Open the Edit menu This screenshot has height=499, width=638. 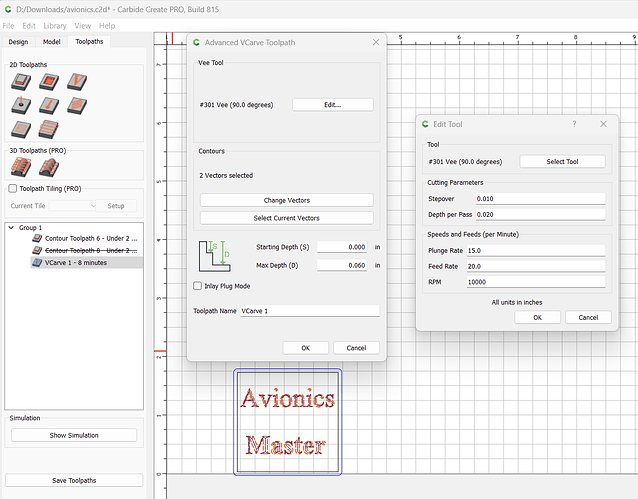[x=29, y=26]
